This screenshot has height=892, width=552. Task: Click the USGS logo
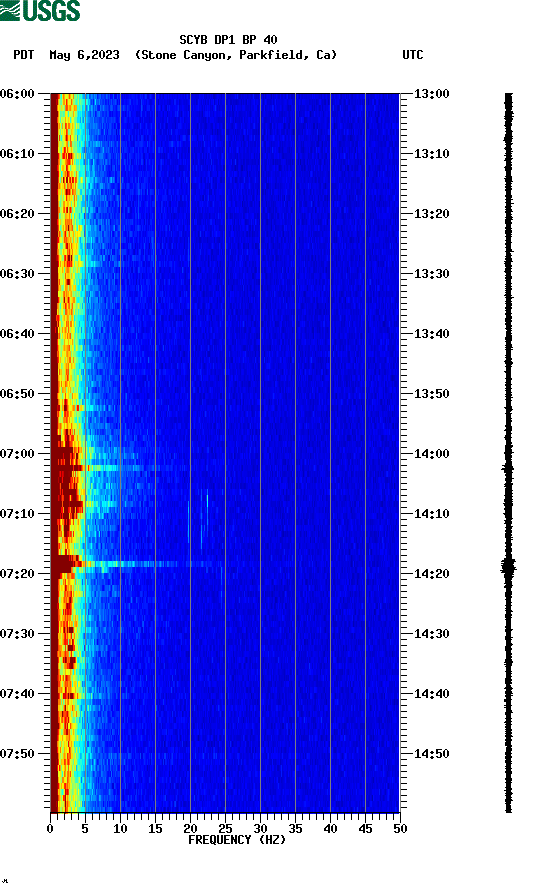(40, 10)
